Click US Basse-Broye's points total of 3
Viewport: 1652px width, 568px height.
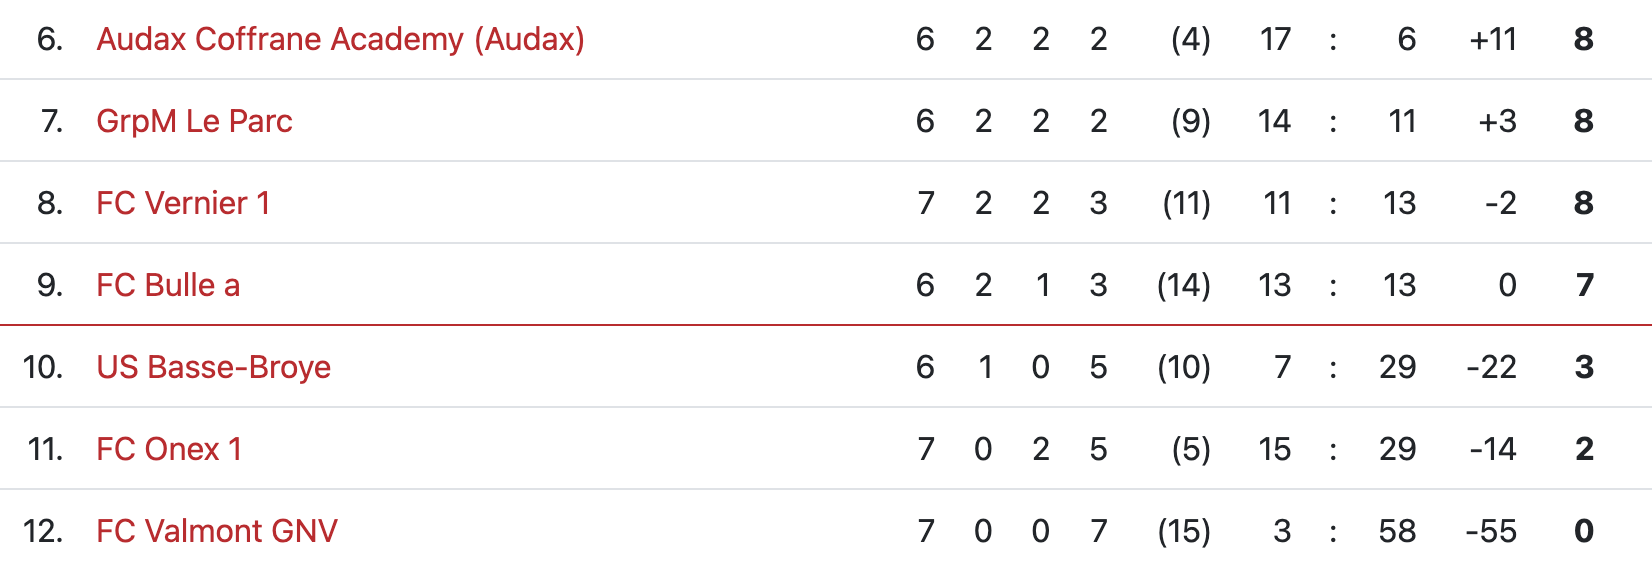[x=1584, y=367]
